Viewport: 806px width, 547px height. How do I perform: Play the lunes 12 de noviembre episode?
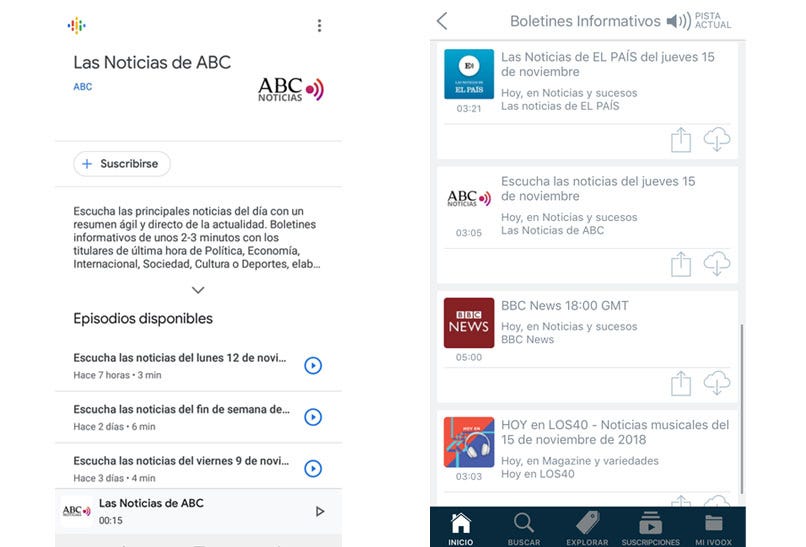(313, 365)
